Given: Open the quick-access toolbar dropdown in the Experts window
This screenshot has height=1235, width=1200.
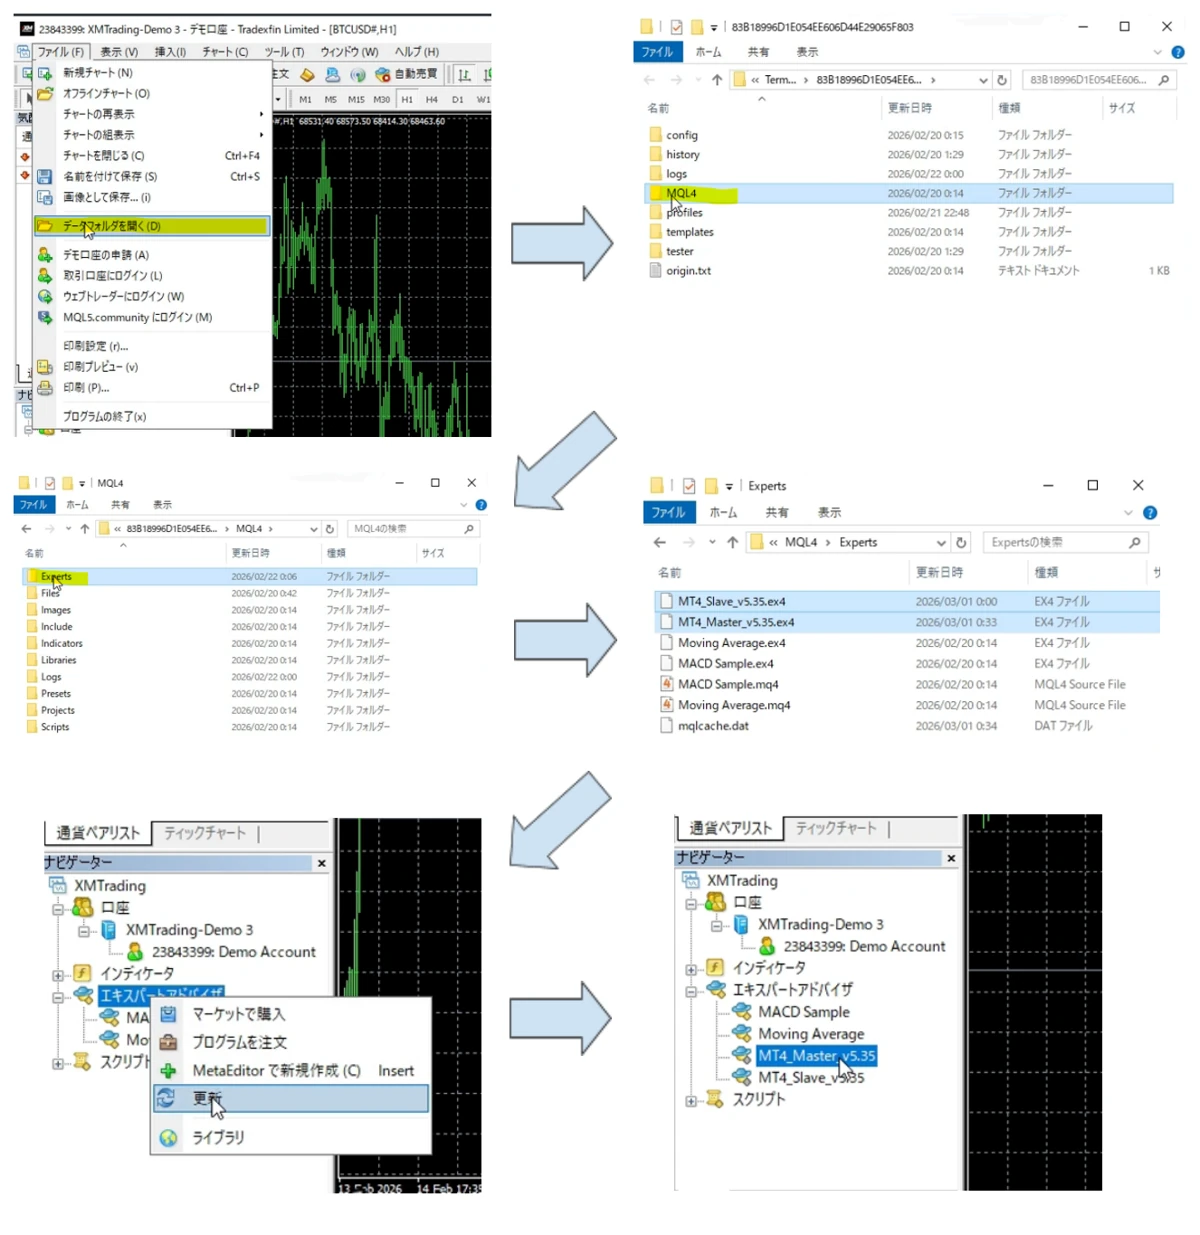Looking at the screenshot, I should tap(729, 486).
